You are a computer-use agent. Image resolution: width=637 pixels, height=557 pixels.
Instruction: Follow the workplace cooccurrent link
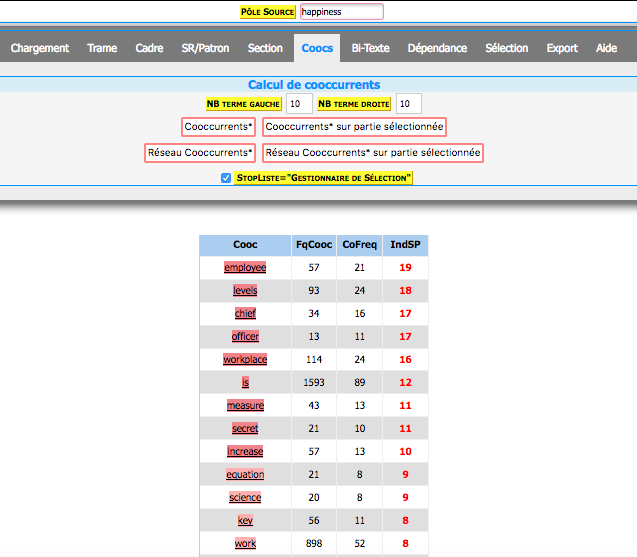[245, 359]
